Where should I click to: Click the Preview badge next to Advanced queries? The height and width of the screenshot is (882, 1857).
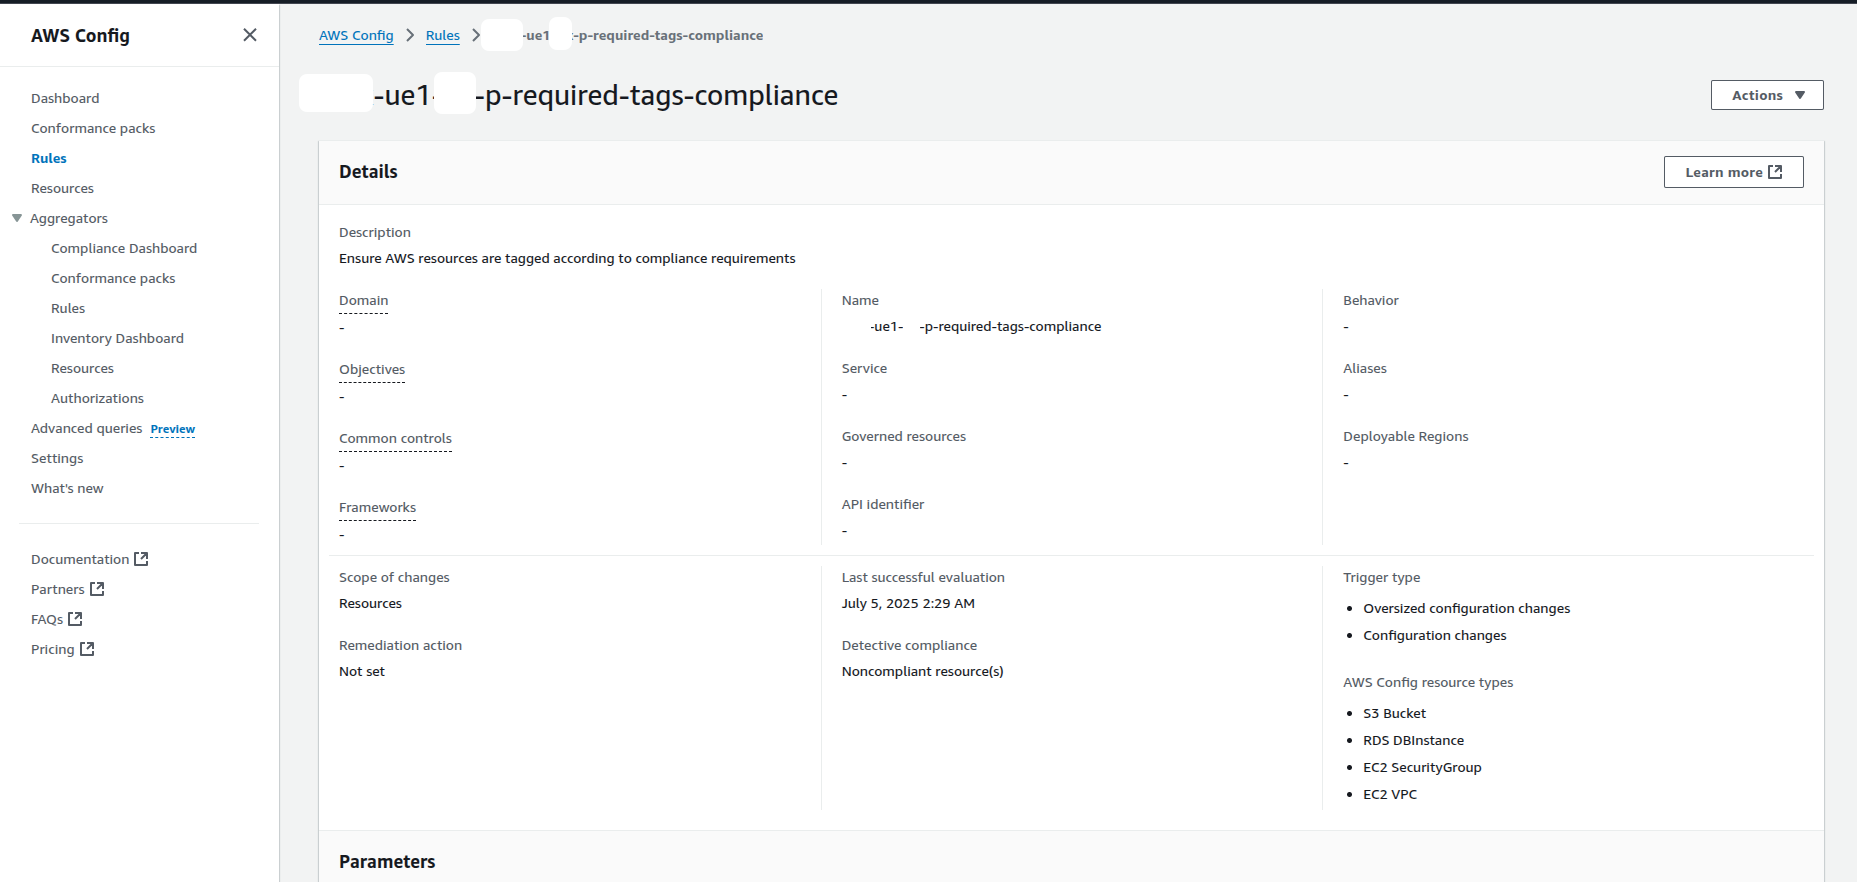(173, 429)
